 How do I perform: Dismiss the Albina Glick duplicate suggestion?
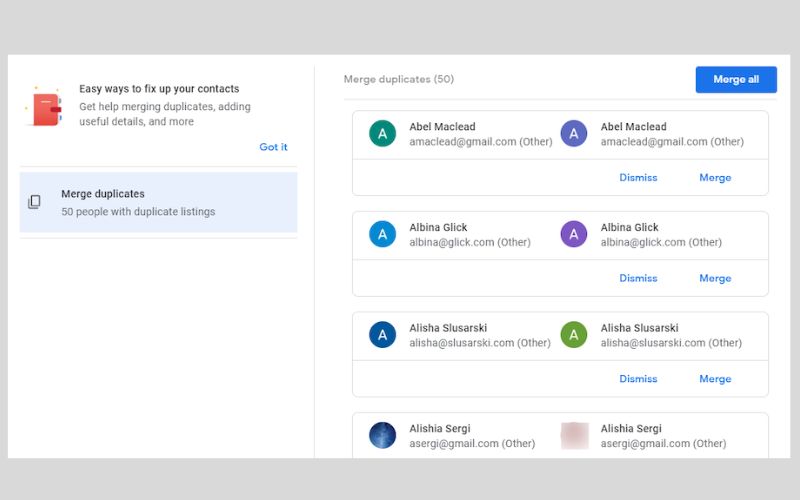638,278
